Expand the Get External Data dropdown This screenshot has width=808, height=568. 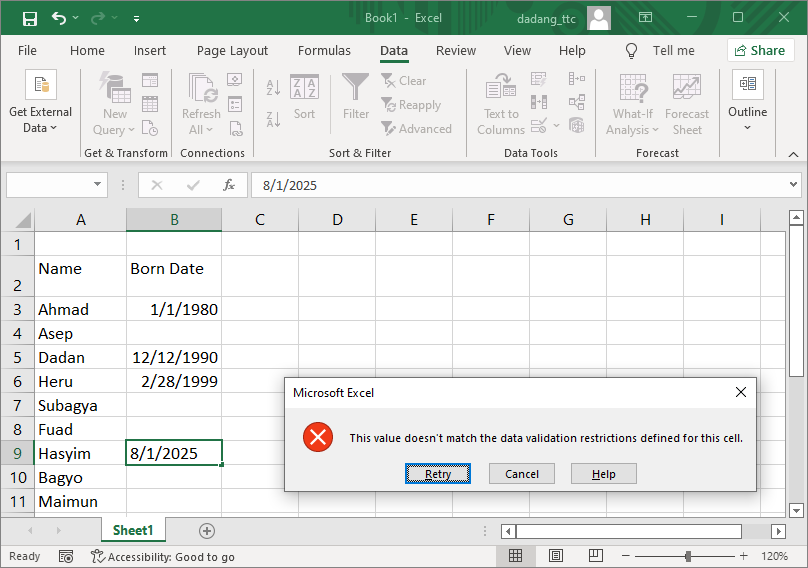pos(41,104)
